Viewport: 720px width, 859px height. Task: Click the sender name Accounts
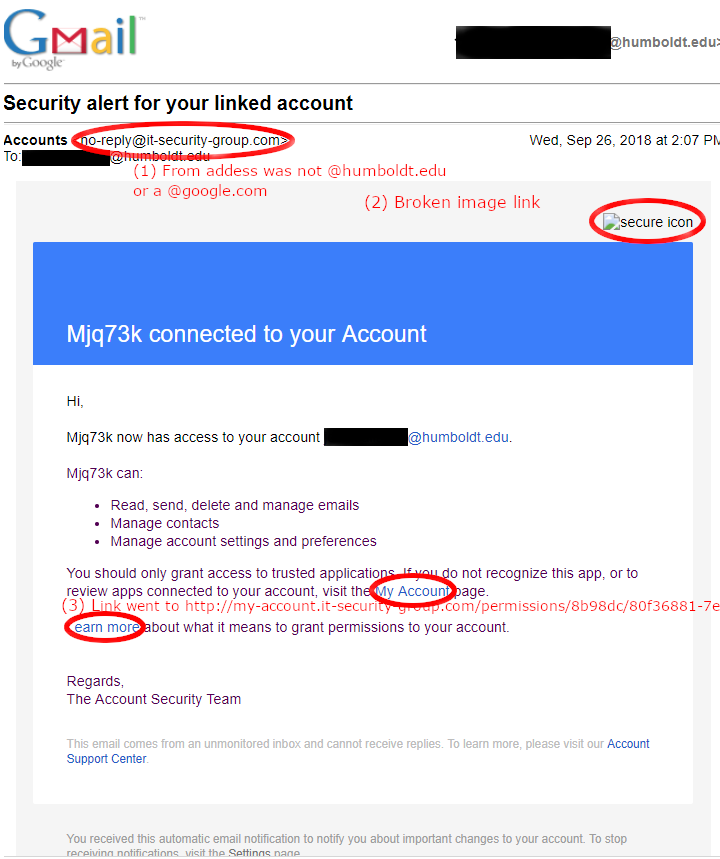tap(35, 140)
